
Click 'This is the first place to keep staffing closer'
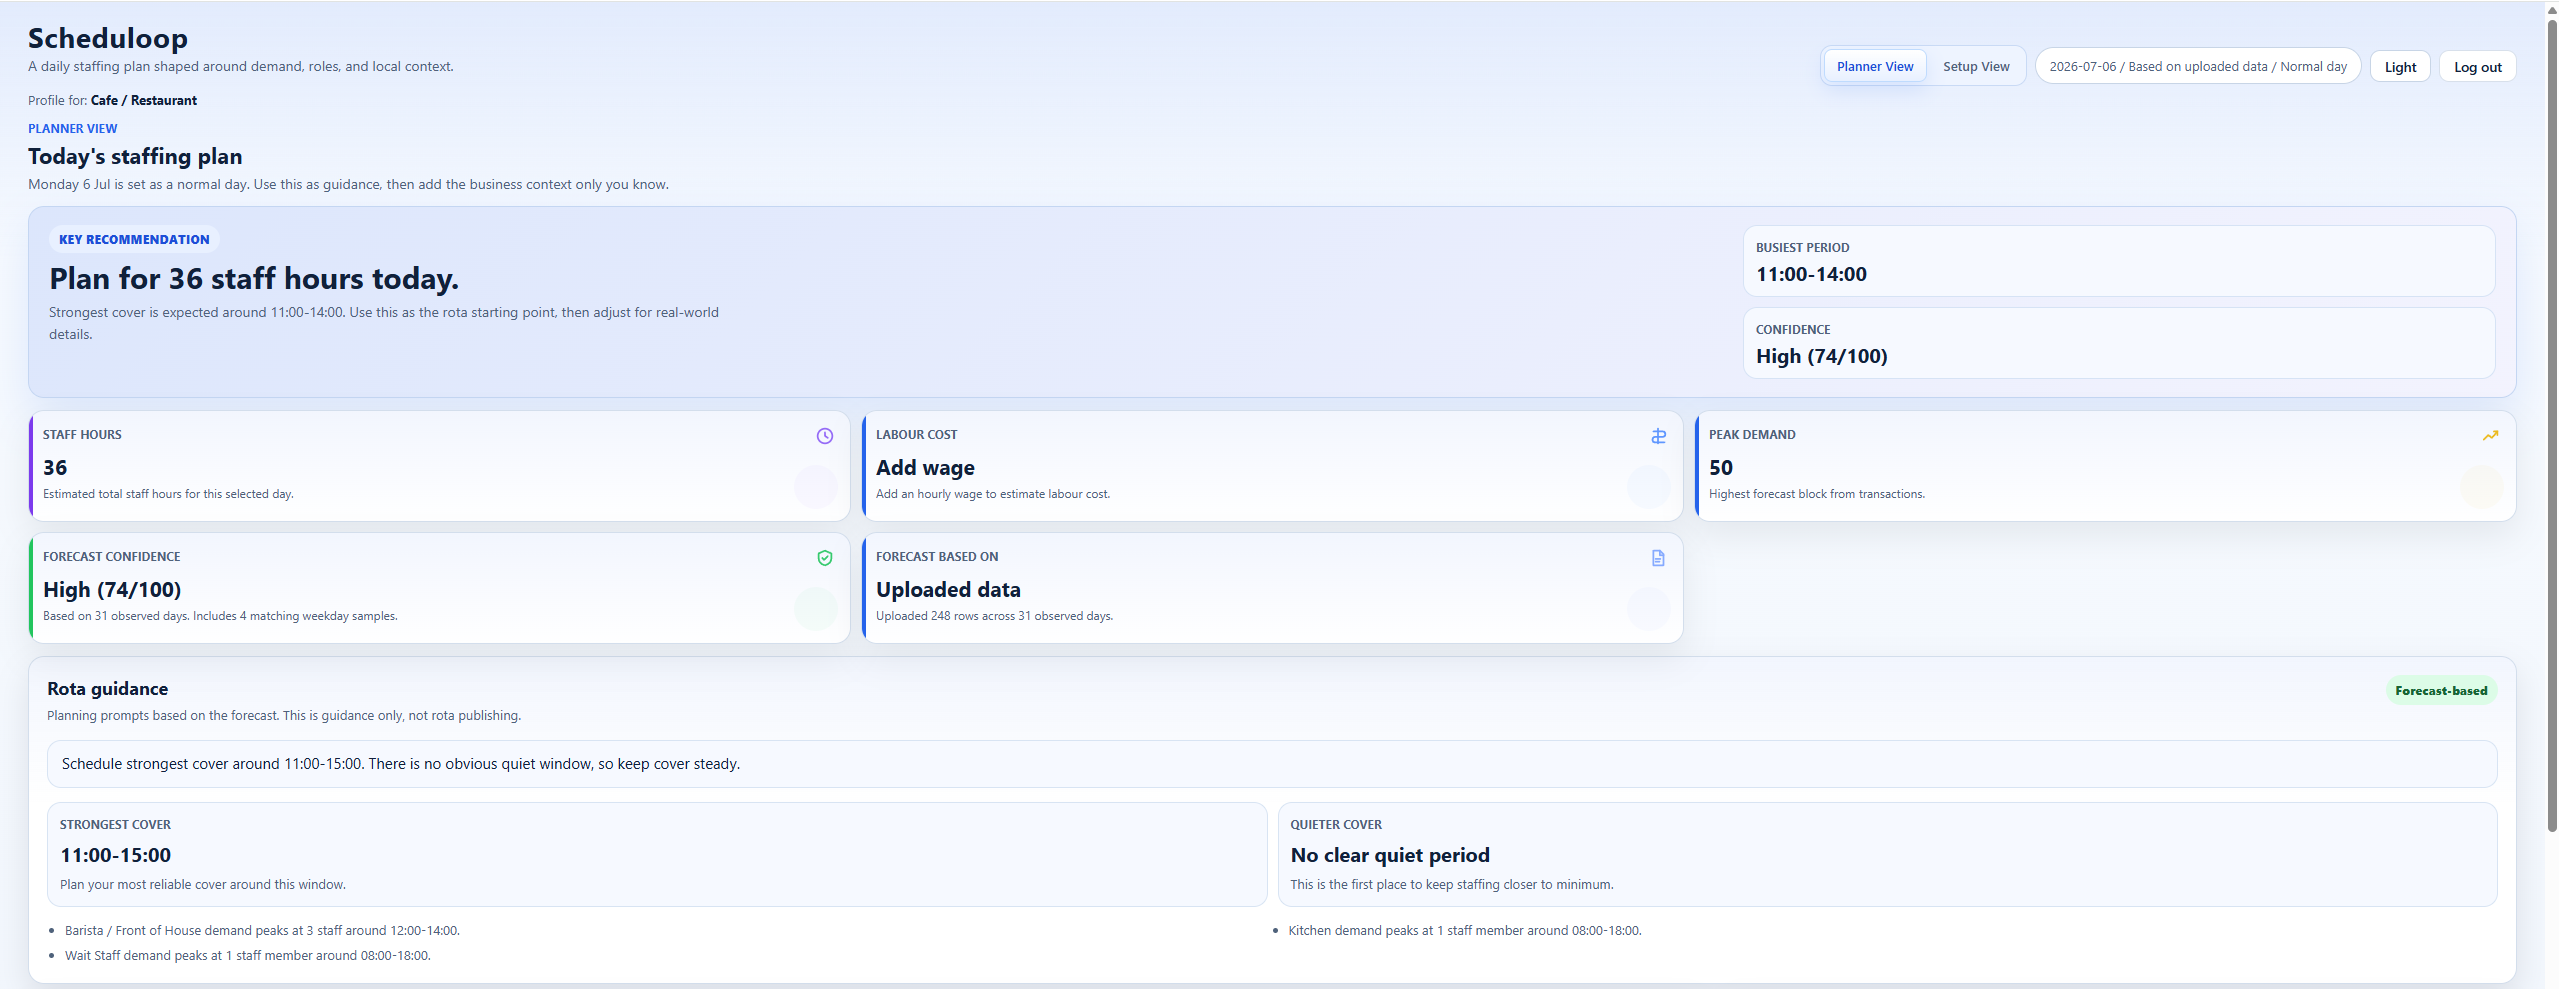[1451, 885]
